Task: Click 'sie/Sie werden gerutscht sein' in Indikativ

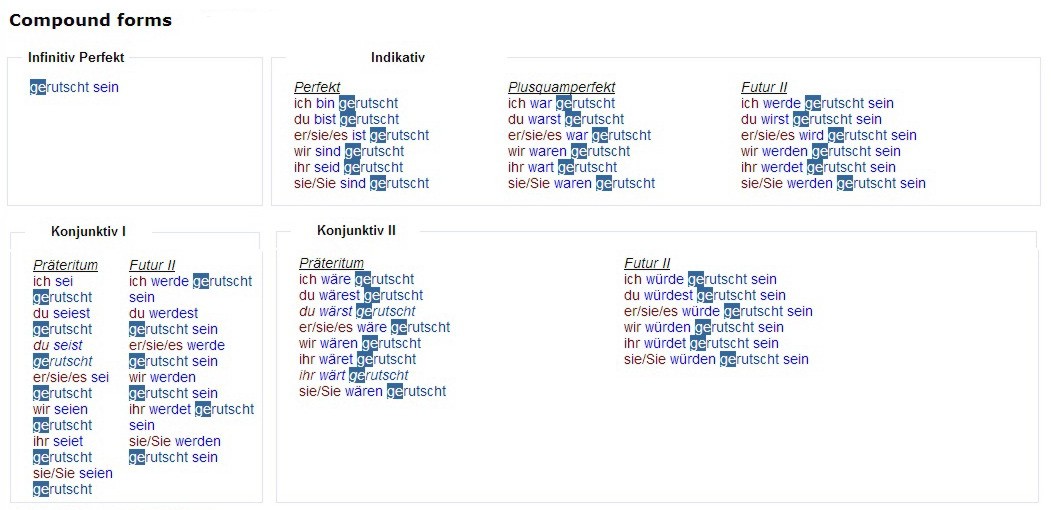Action: pos(833,184)
